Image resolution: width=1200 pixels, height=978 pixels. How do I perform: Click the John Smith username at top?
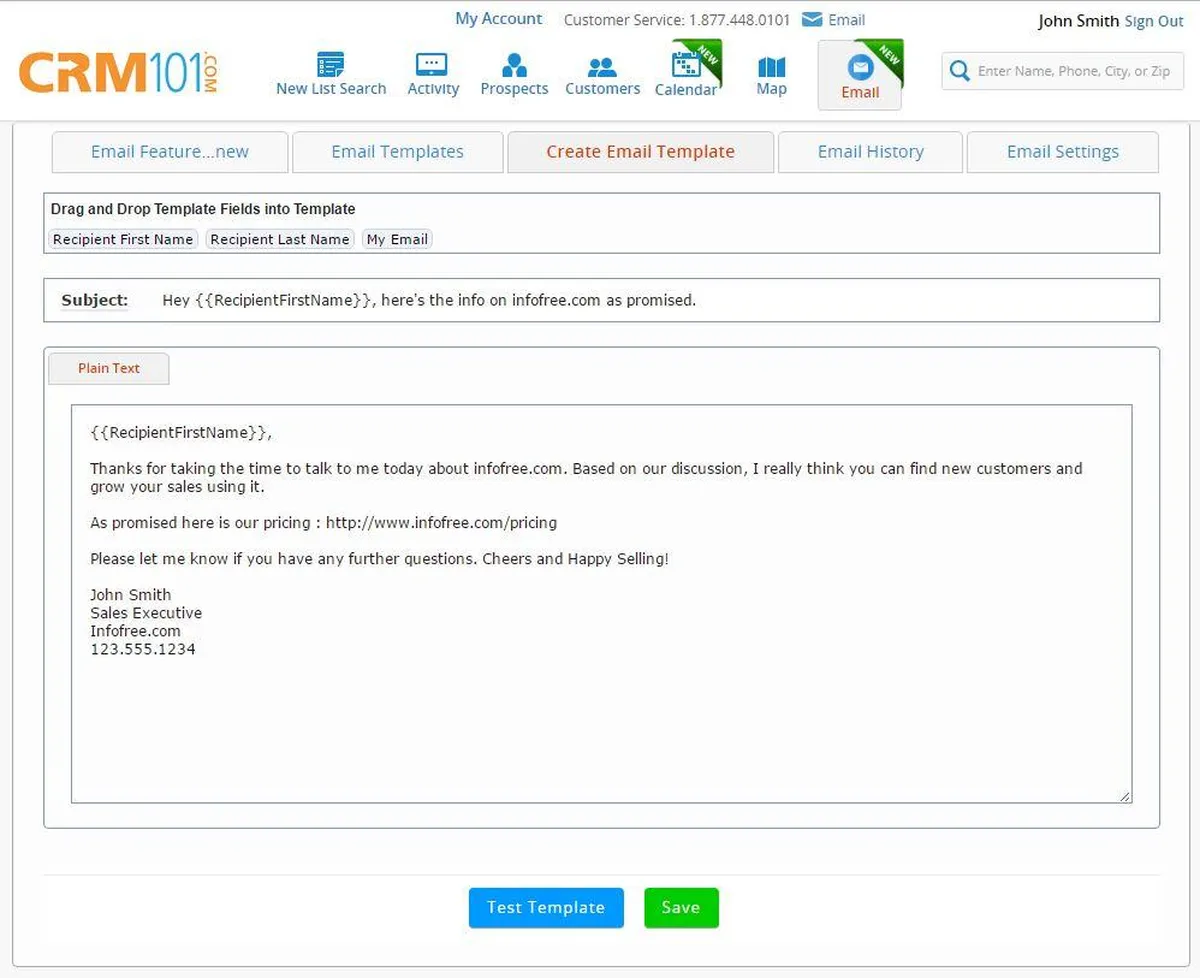click(x=1078, y=21)
